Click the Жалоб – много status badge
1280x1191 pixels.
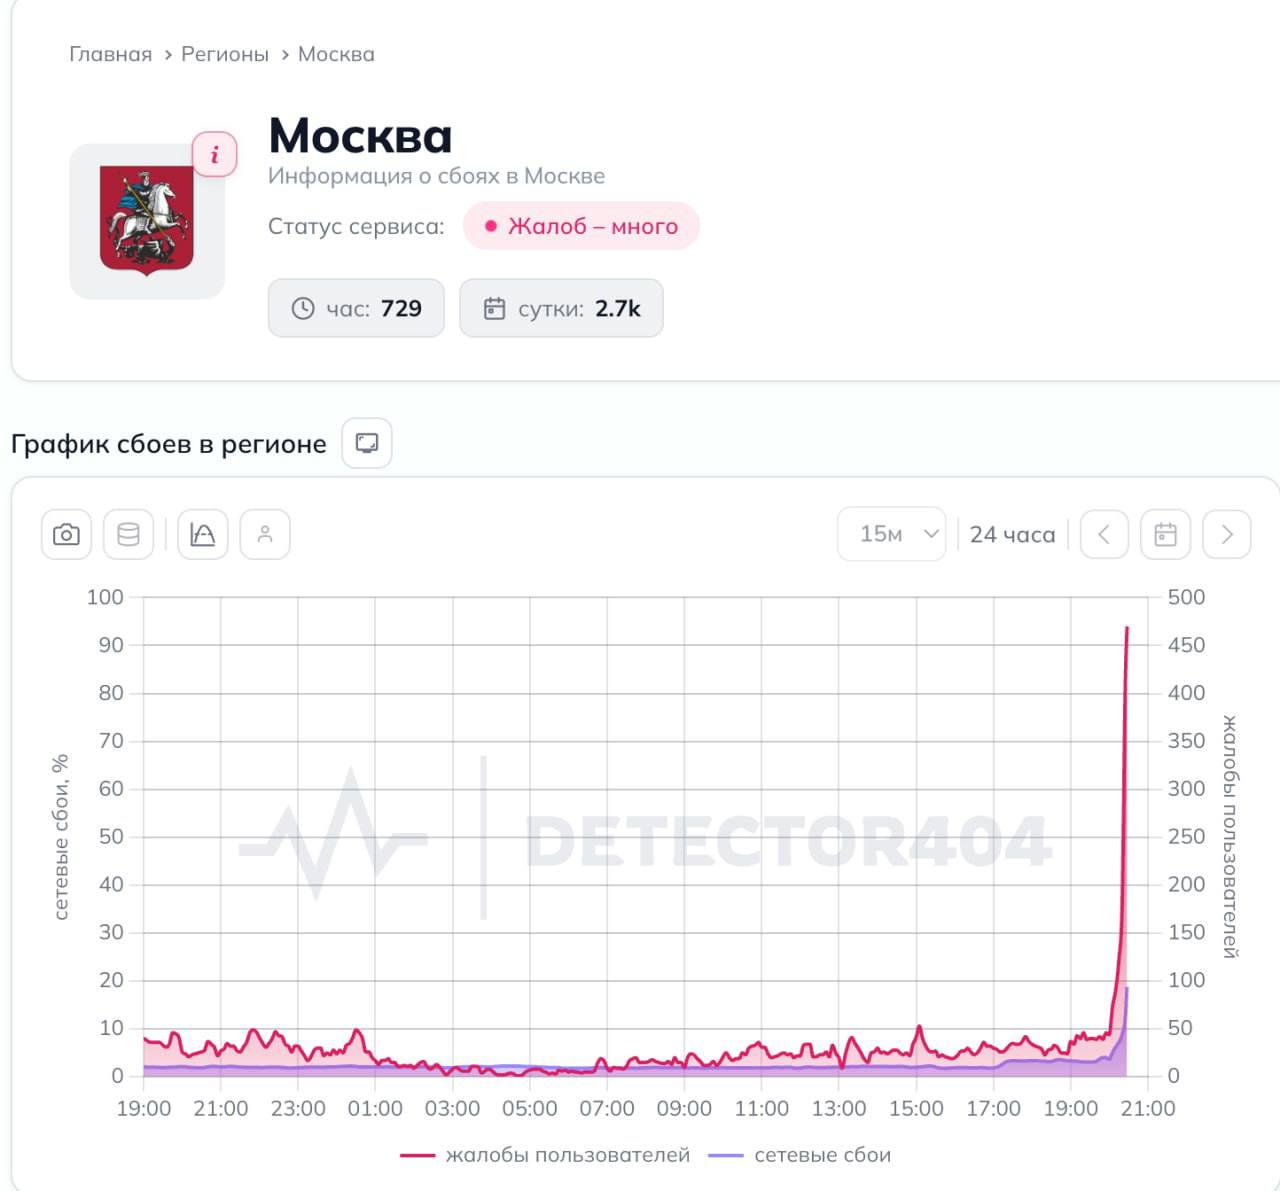(x=581, y=226)
